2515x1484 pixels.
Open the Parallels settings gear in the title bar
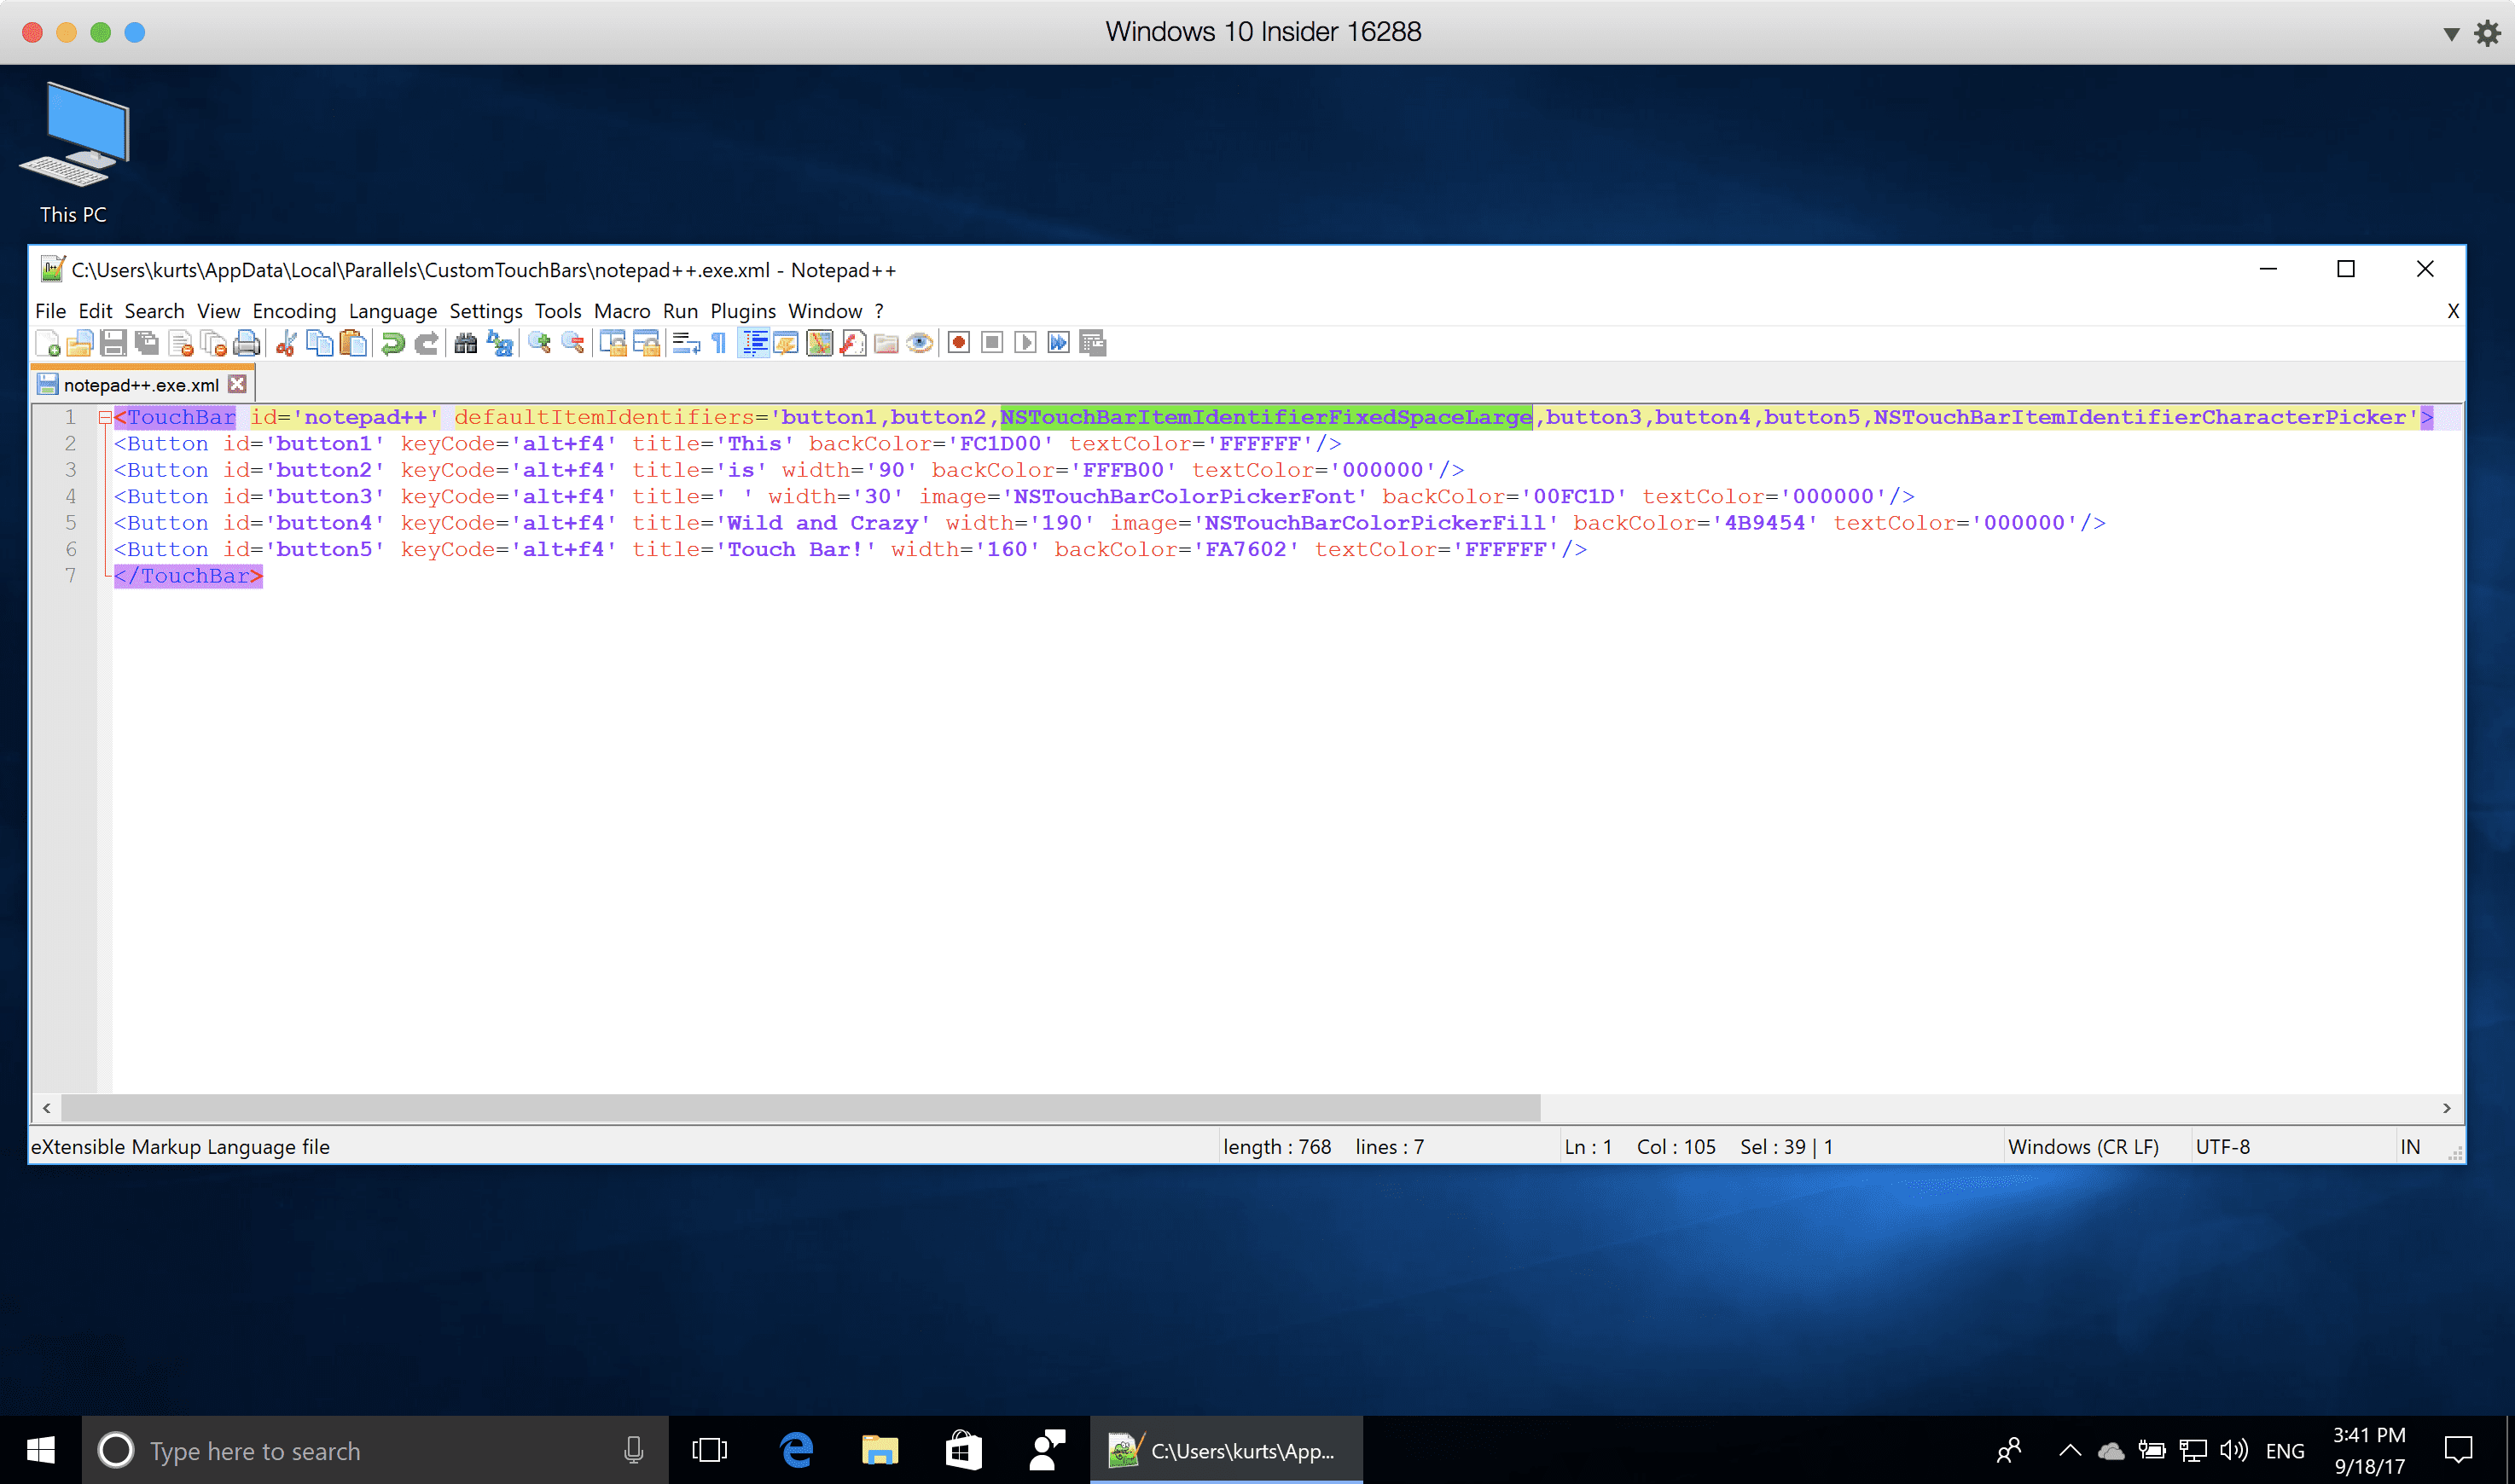2488,33
